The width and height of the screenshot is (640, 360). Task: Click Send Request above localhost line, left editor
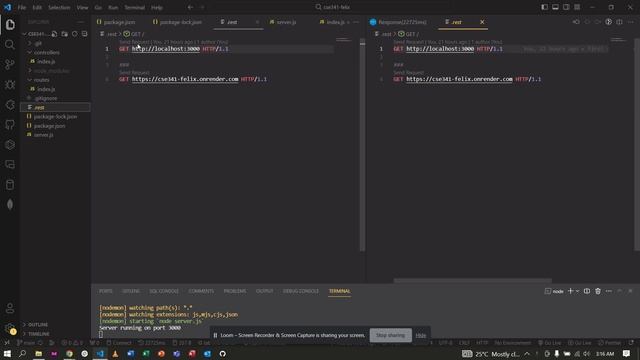[x=134, y=42]
